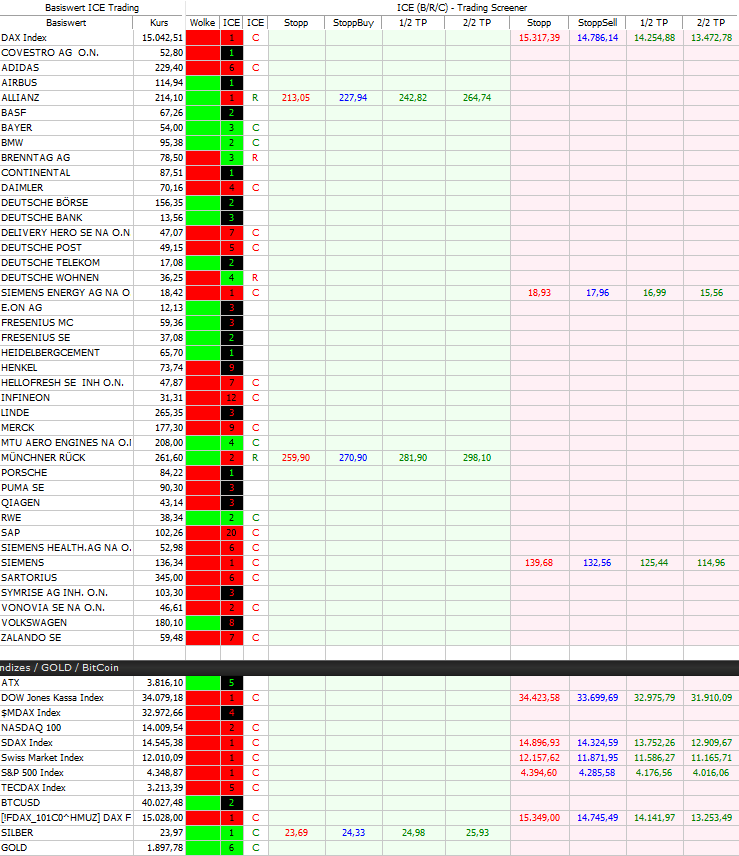Click the ATX index row name

coord(10,683)
